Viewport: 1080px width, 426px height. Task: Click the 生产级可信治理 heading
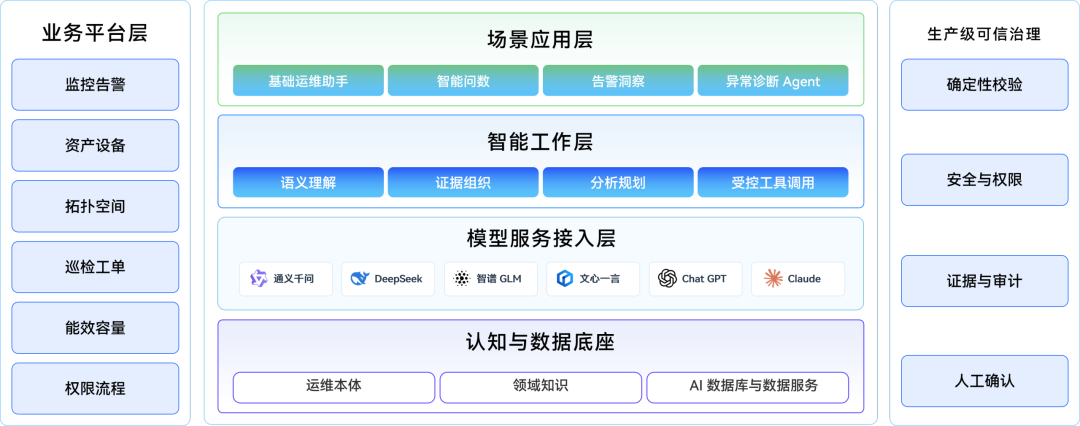pos(984,34)
